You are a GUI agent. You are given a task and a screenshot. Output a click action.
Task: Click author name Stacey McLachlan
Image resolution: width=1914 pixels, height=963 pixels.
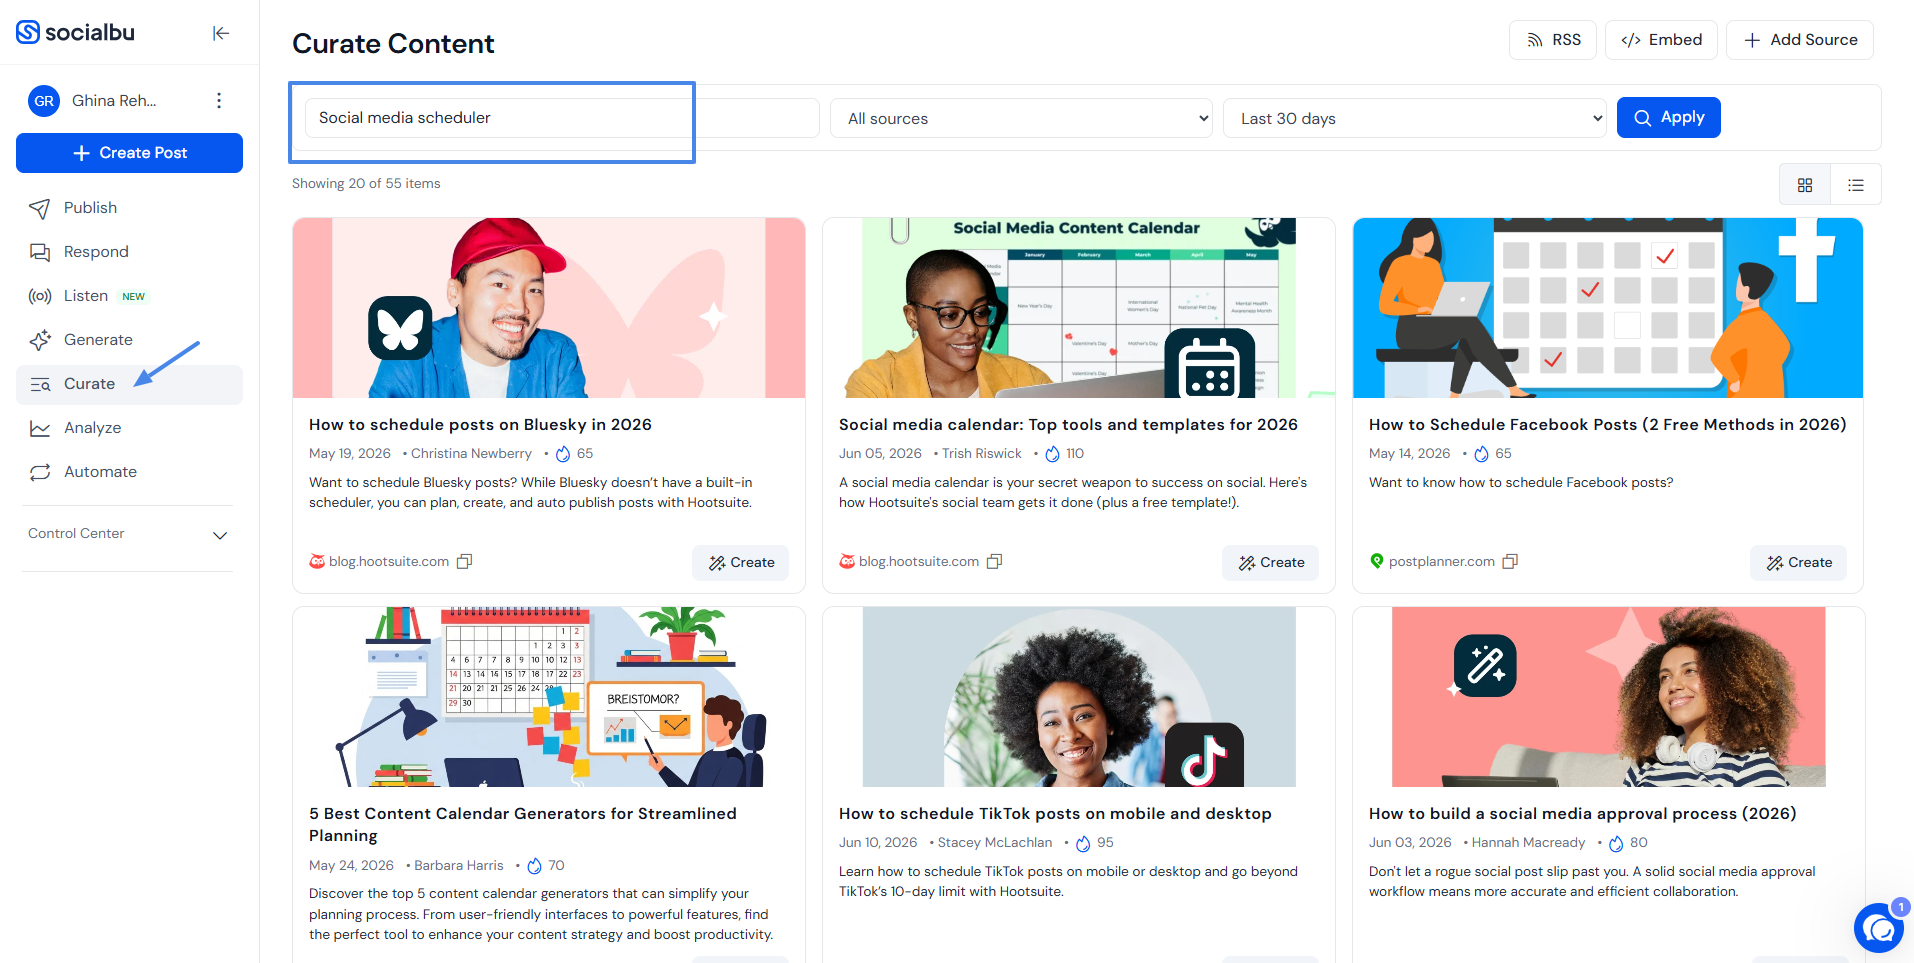tap(995, 843)
